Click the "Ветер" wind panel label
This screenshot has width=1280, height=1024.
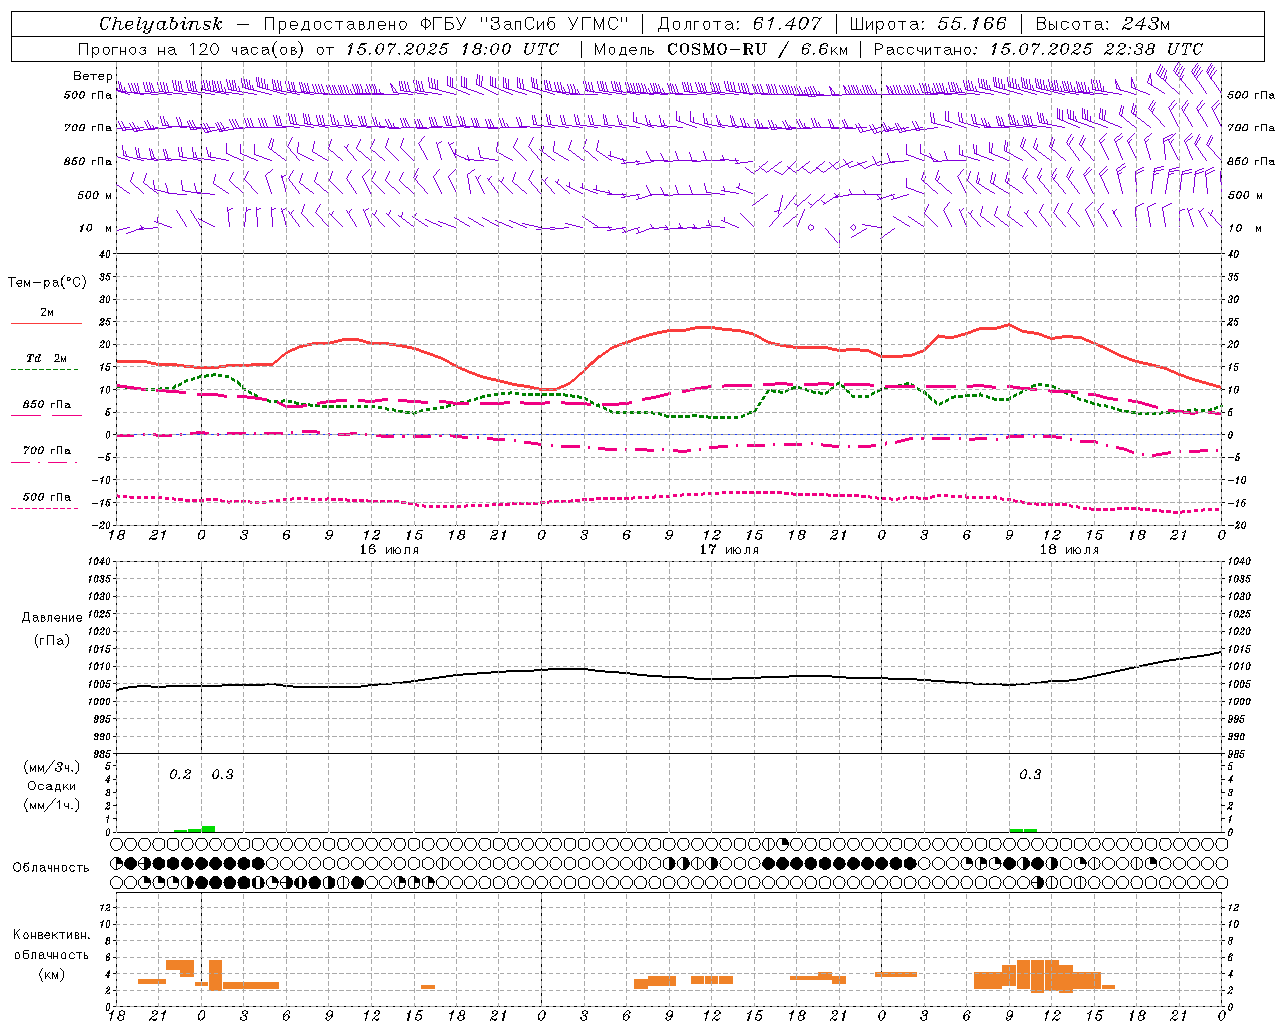[x=93, y=76]
